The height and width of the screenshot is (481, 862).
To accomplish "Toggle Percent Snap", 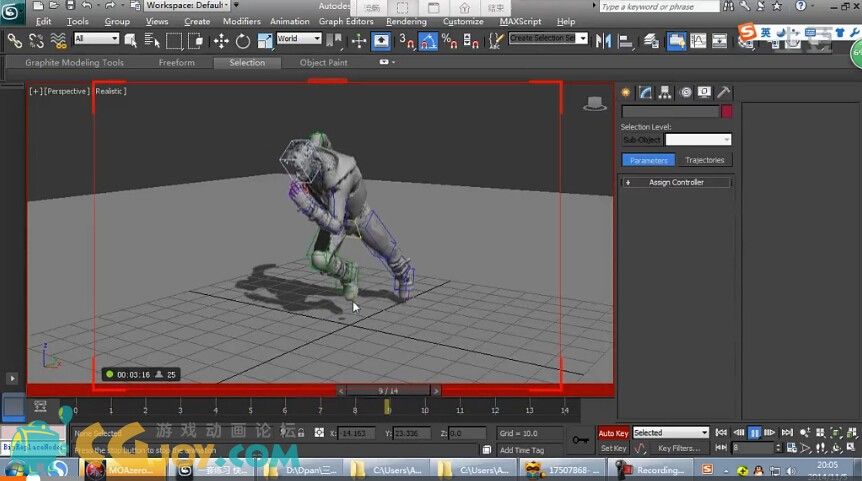I will (450, 41).
